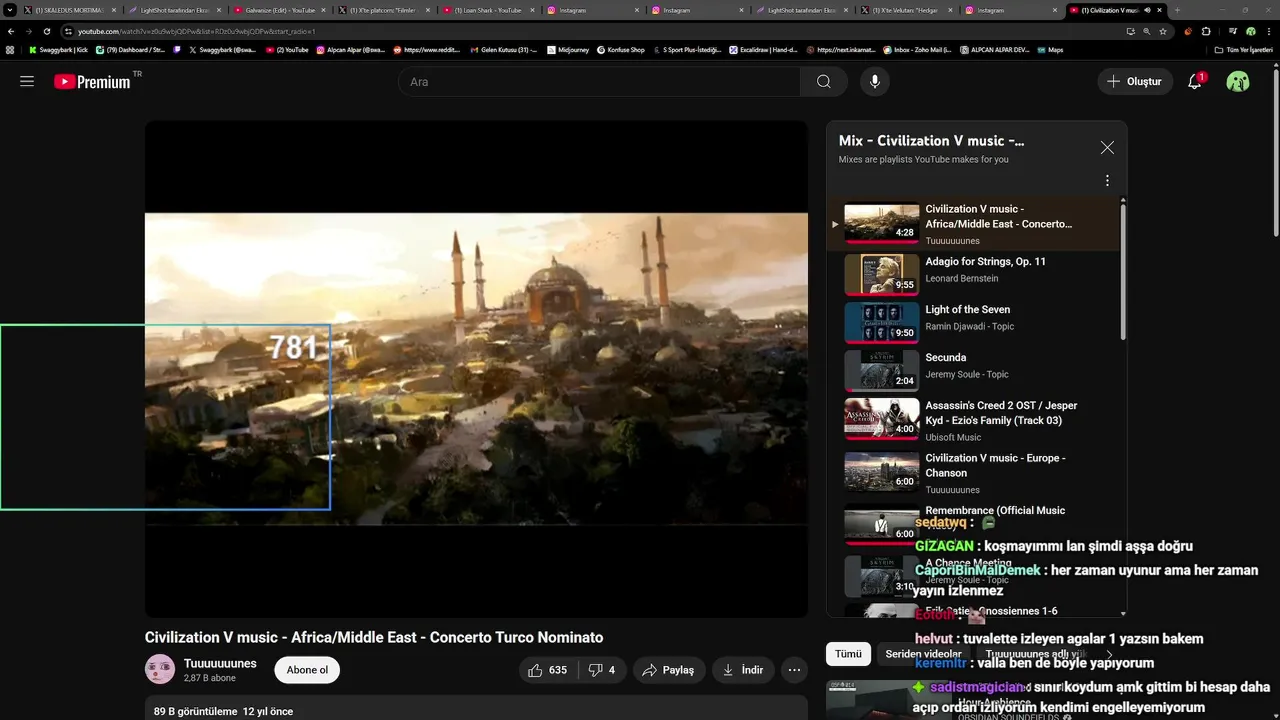Open media controls icon in toolbar
1280x720 pixels.
pos(1232,31)
